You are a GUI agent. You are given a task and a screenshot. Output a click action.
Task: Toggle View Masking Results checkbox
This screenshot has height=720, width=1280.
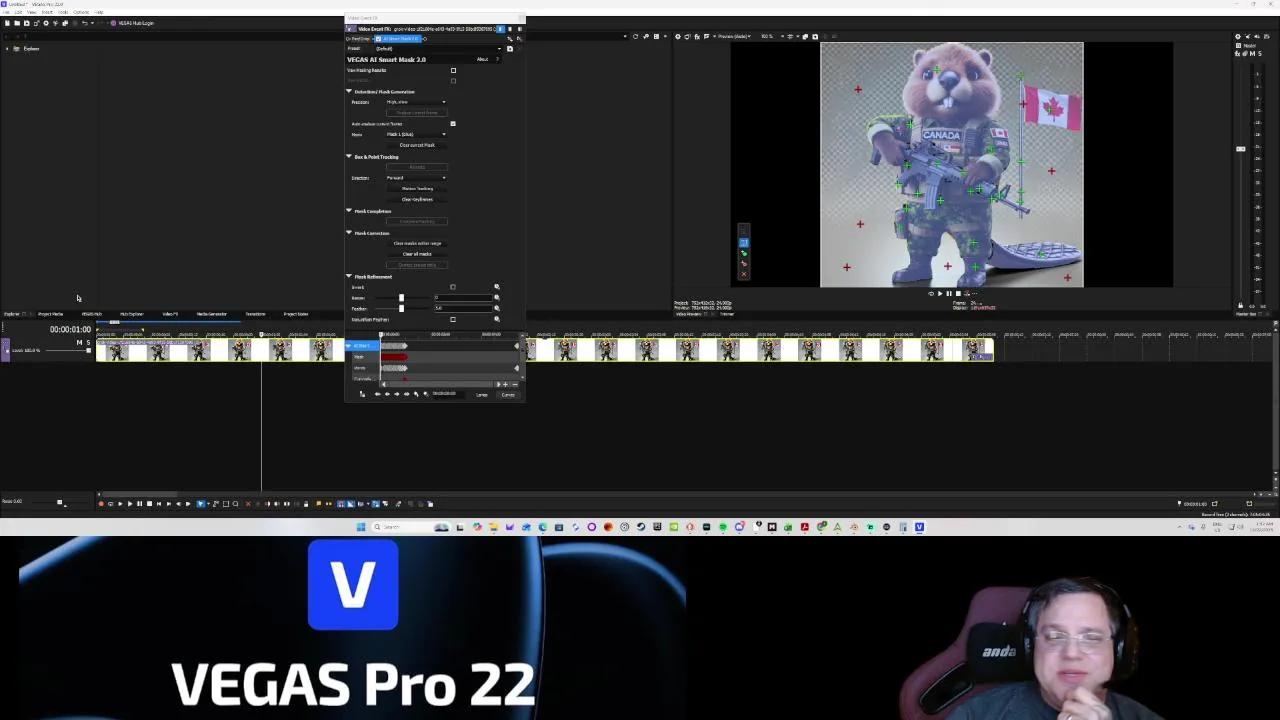pos(453,70)
